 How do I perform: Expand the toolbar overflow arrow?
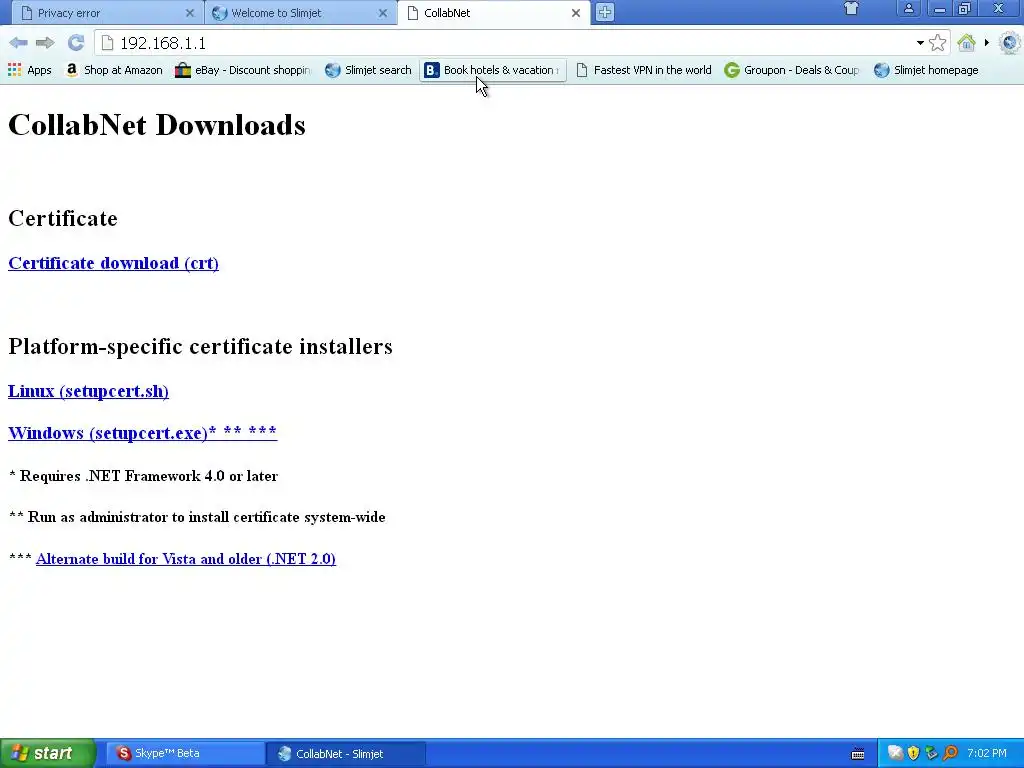point(987,43)
